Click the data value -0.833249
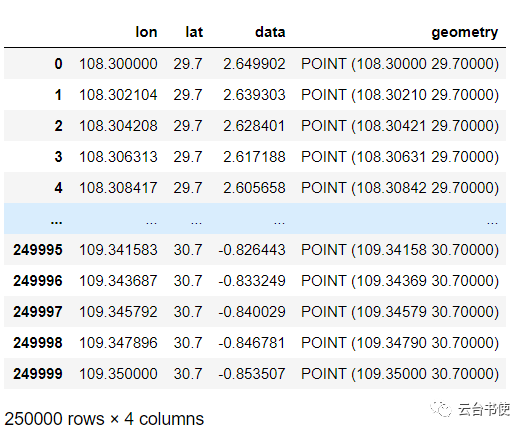The height and width of the screenshot is (432, 526). coord(252,281)
